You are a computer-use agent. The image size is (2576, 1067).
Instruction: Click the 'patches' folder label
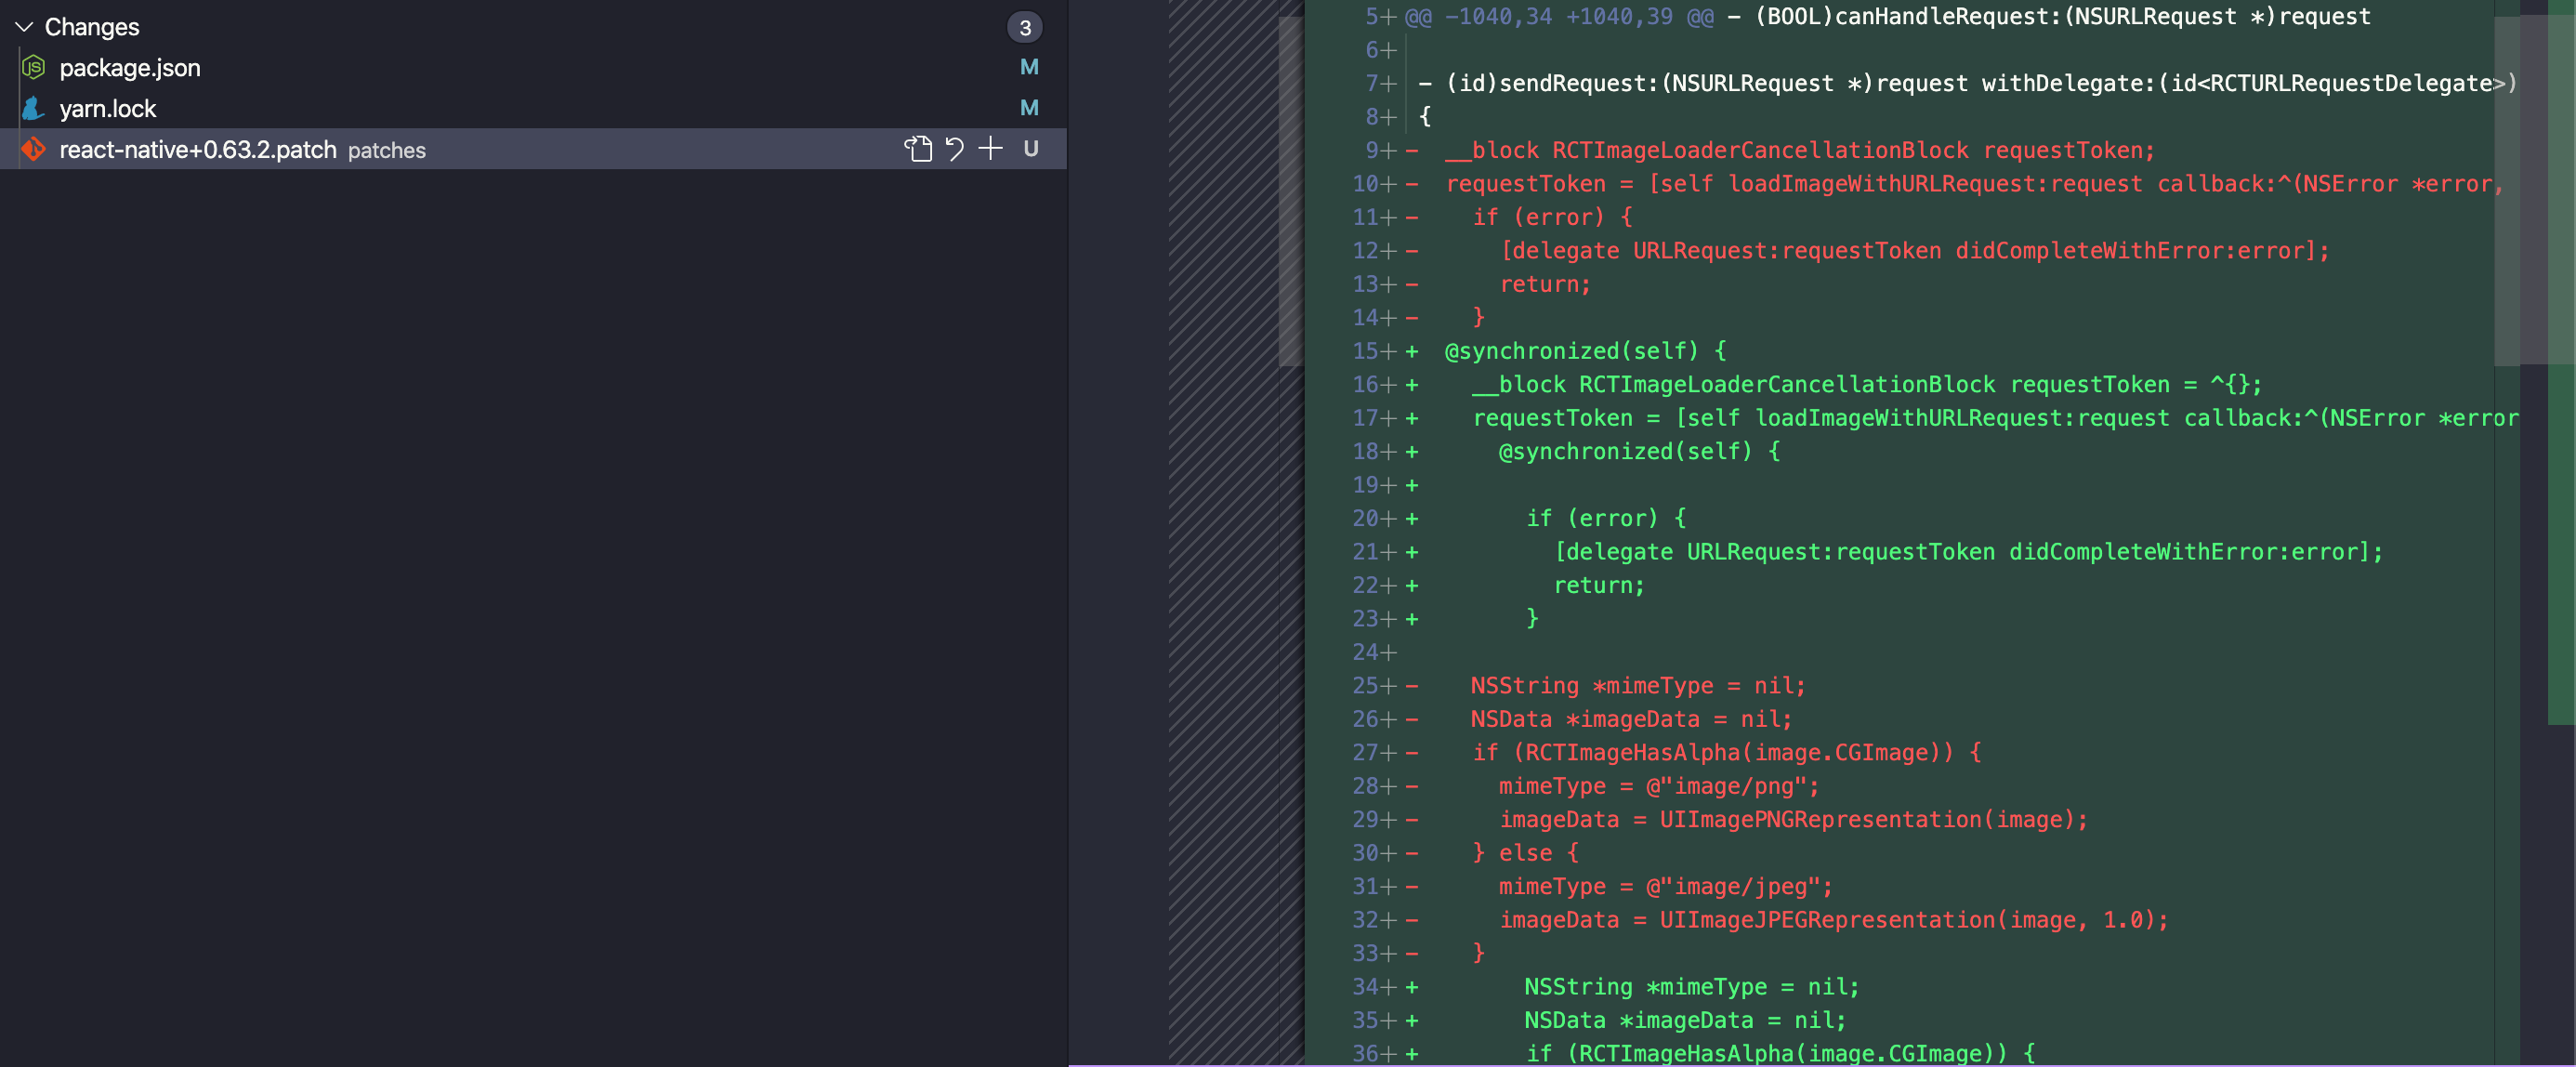(387, 150)
